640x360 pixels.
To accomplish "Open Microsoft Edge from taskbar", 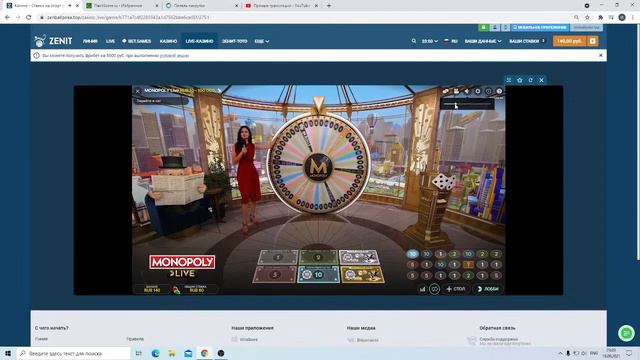I will point(156,353).
